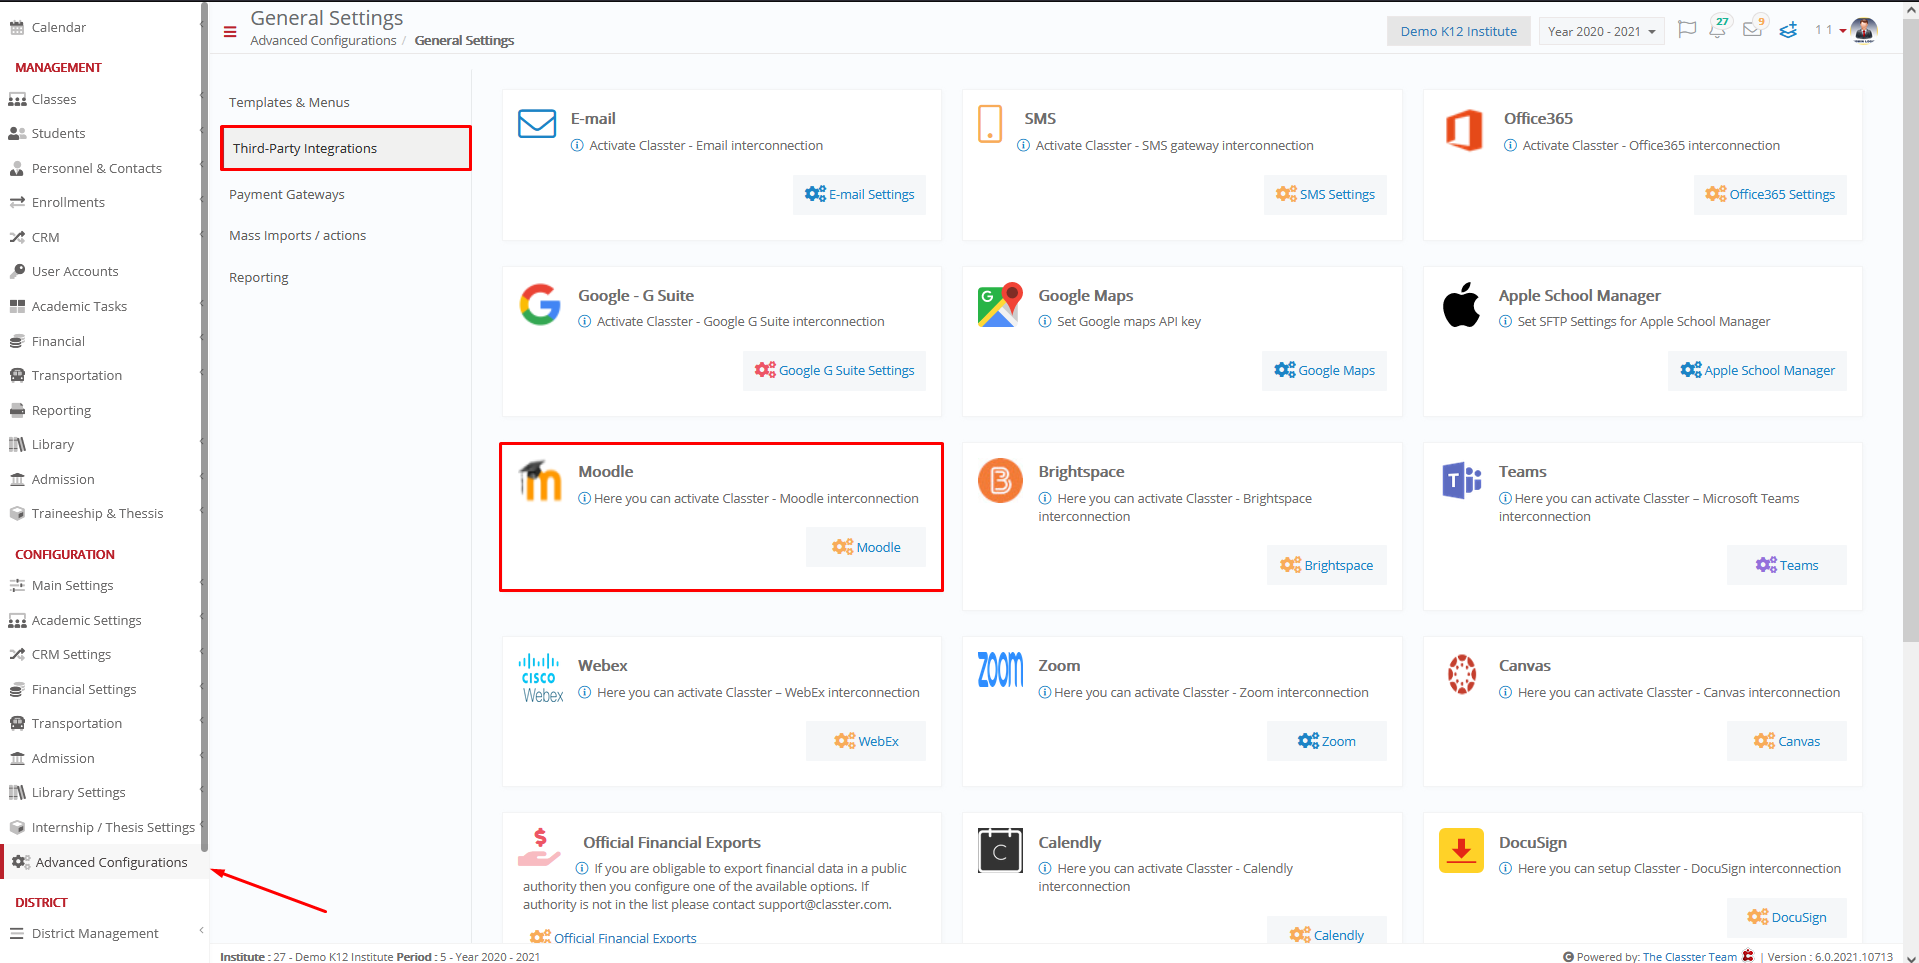Click the WebEx settings button
Screen dimensions: 1919x963
pos(866,741)
